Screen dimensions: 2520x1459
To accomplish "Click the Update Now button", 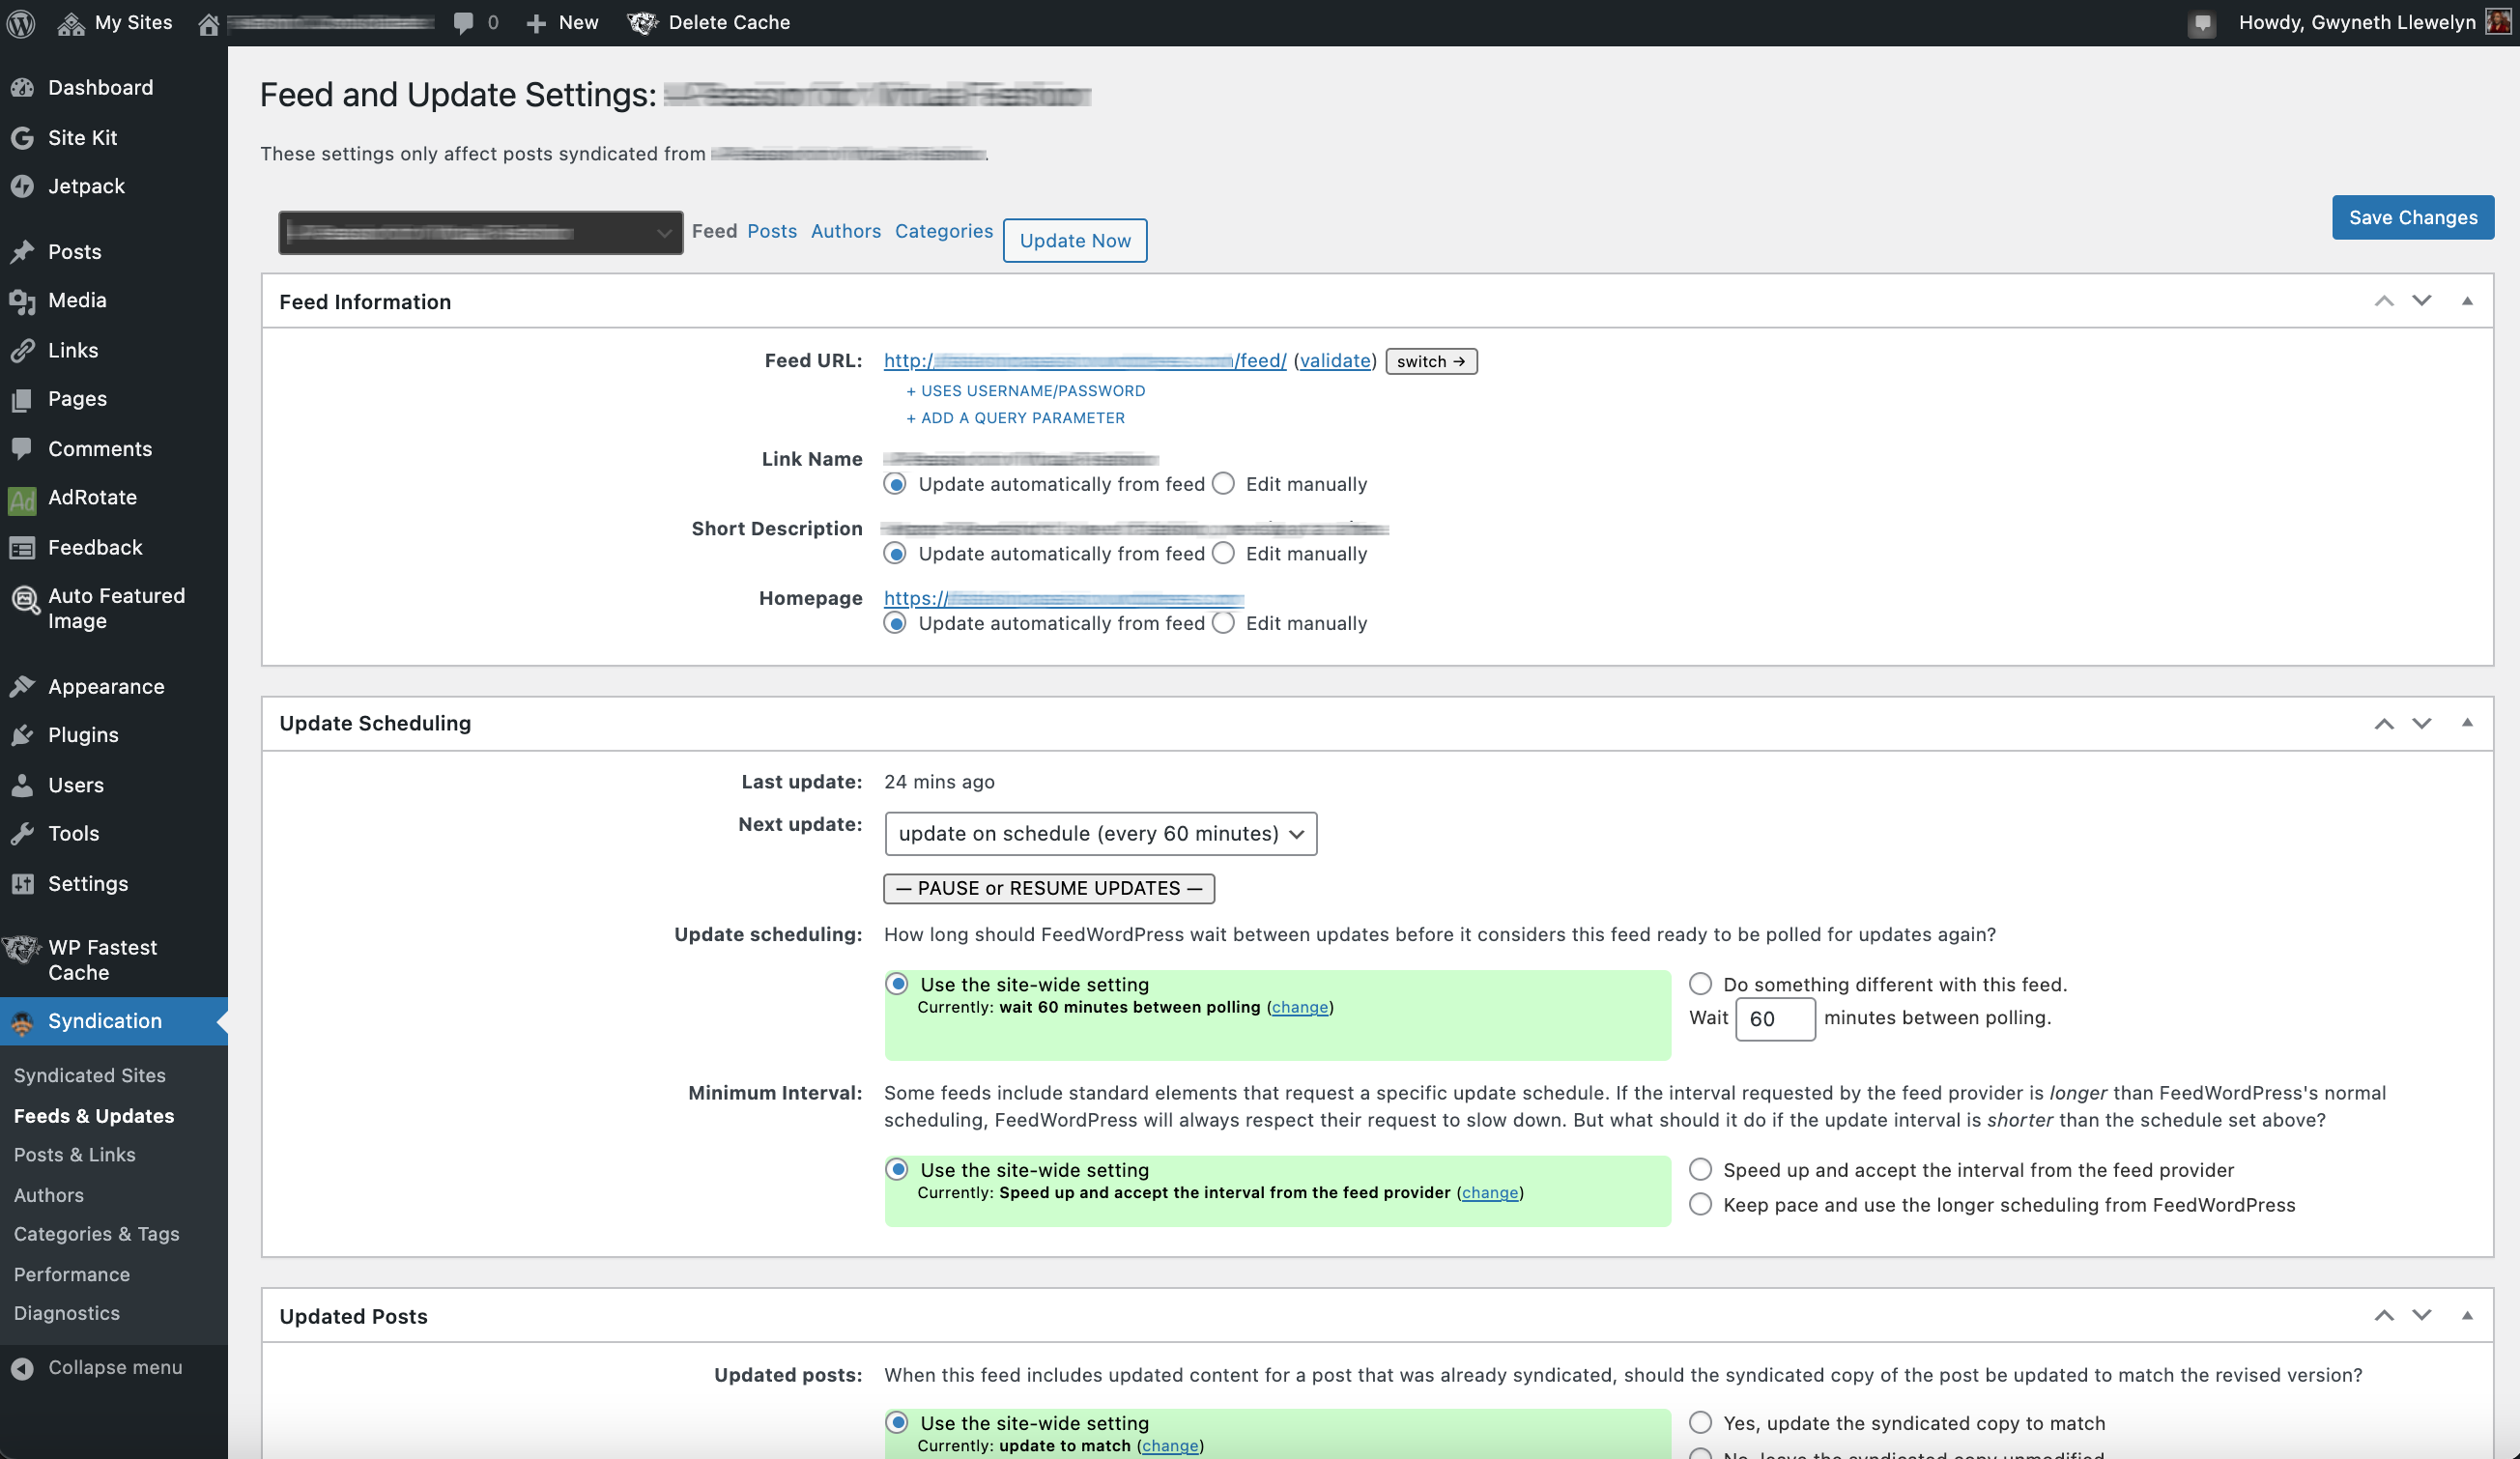I will [1075, 241].
